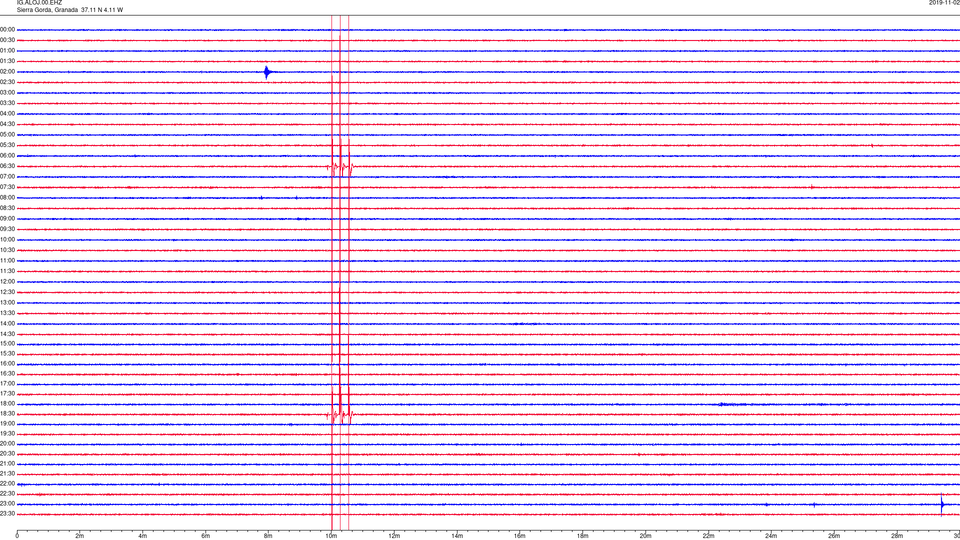
Task: Click the small red blip on the 05:30 trace
Action: point(872,146)
